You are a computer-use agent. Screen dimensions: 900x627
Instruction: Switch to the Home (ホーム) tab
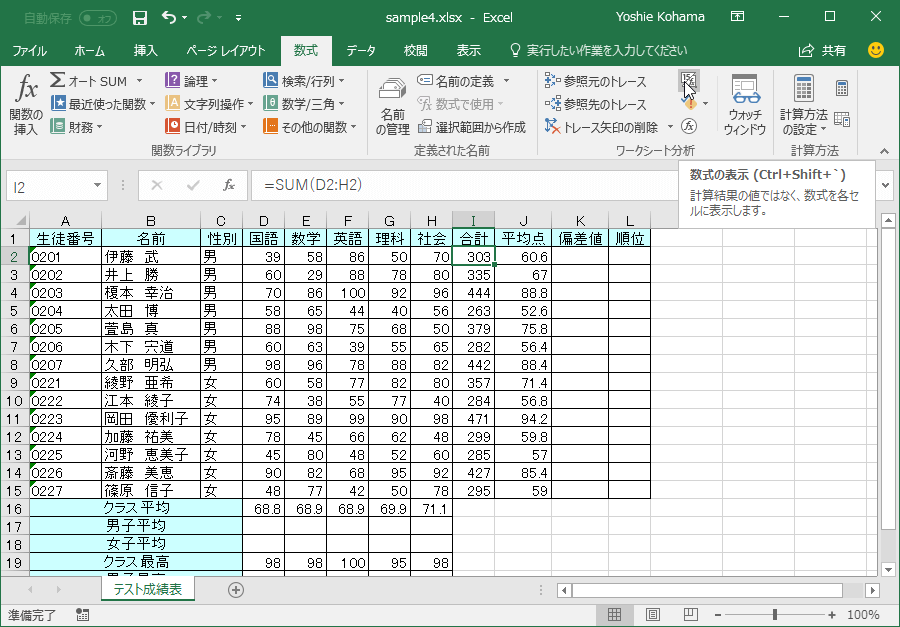(x=90, y=51)
